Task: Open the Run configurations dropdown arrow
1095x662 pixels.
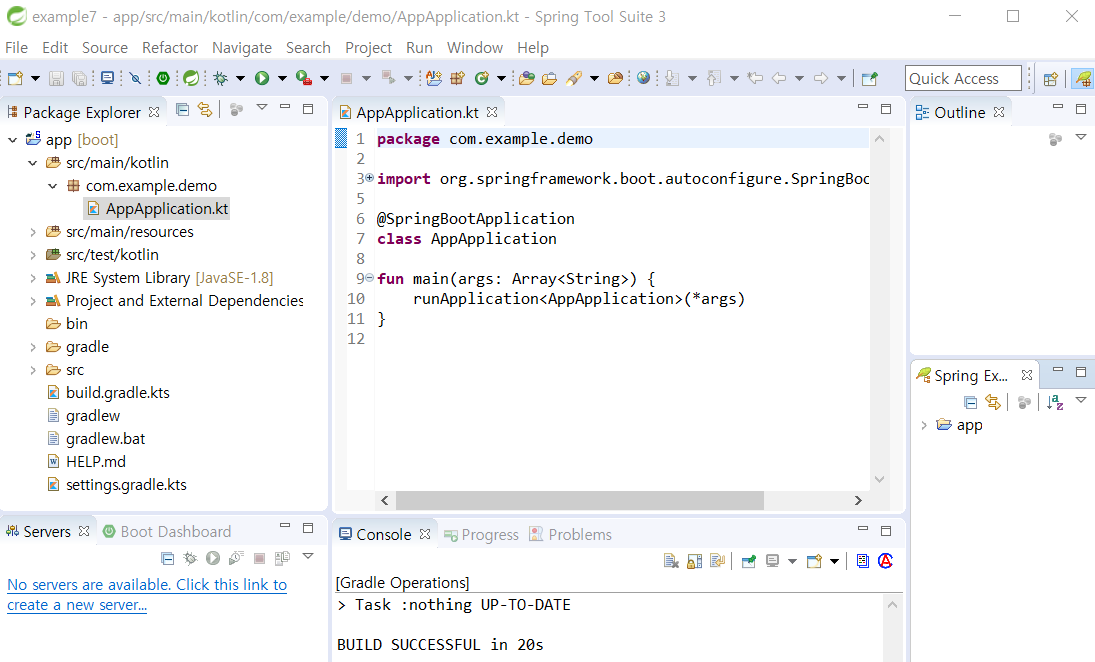Action: (282, 78)
